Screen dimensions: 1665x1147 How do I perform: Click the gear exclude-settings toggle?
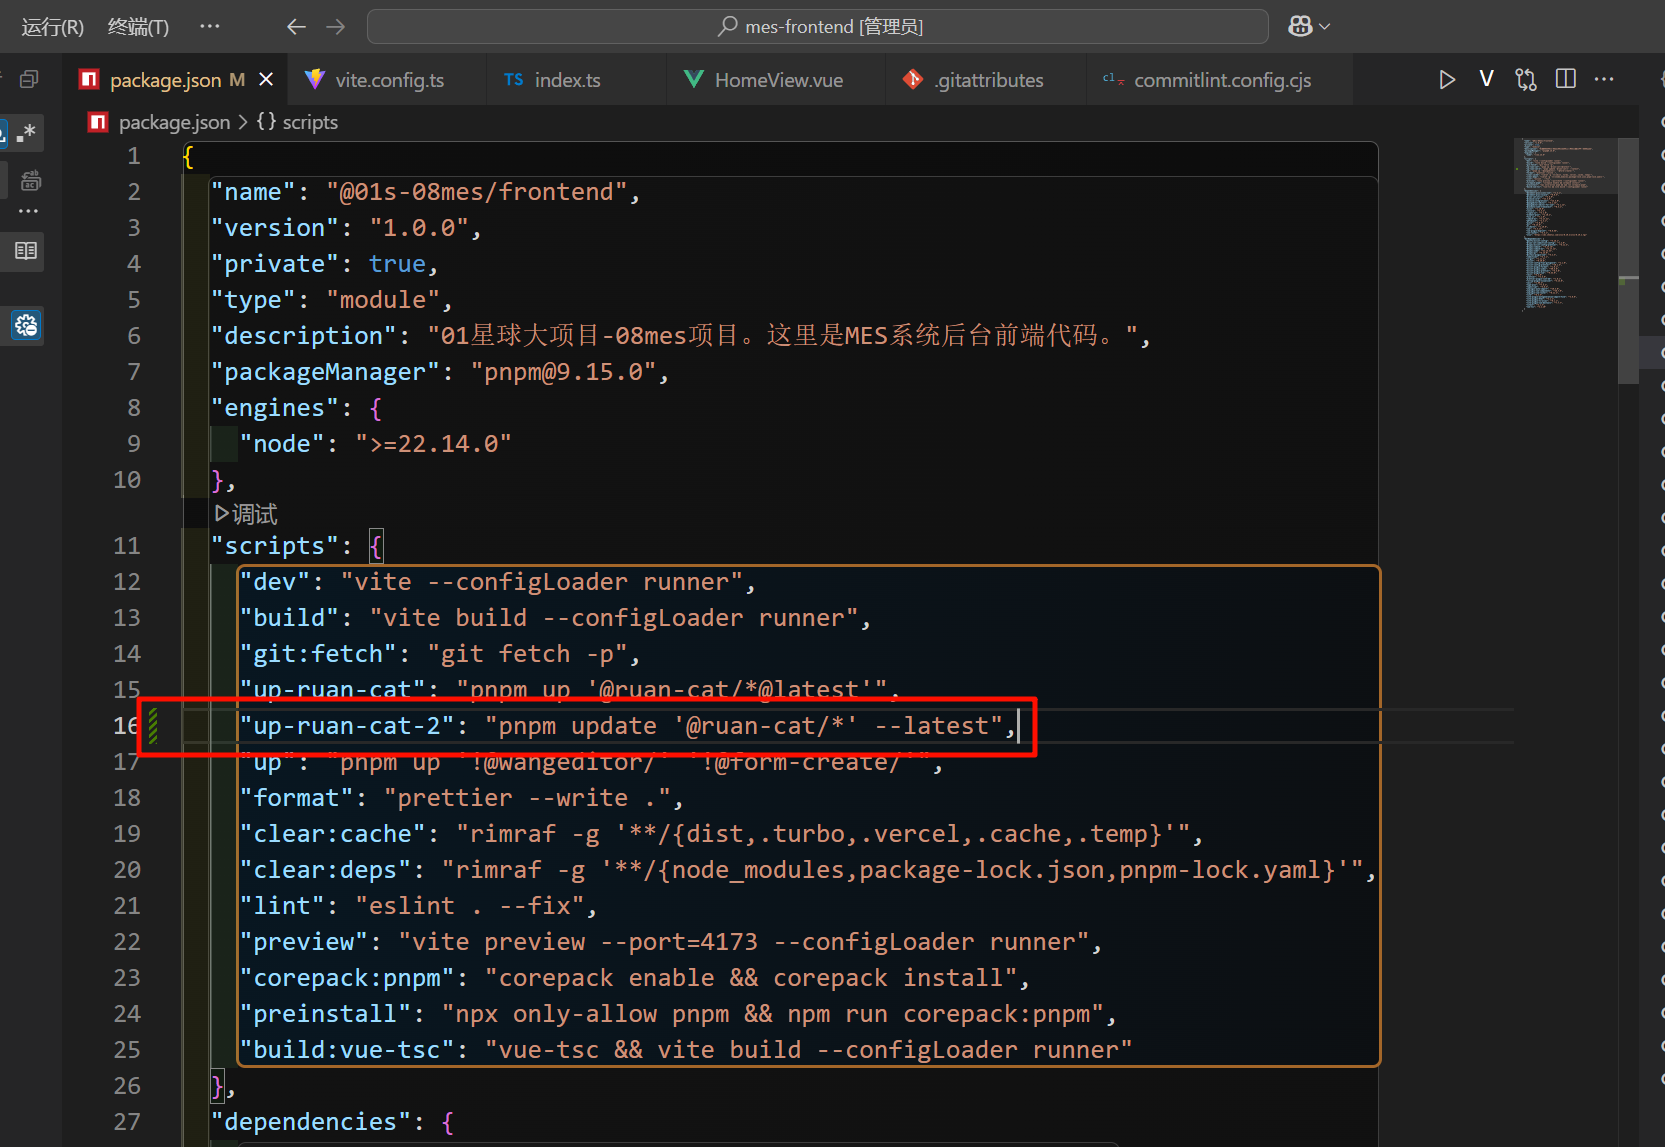(26, 324)
